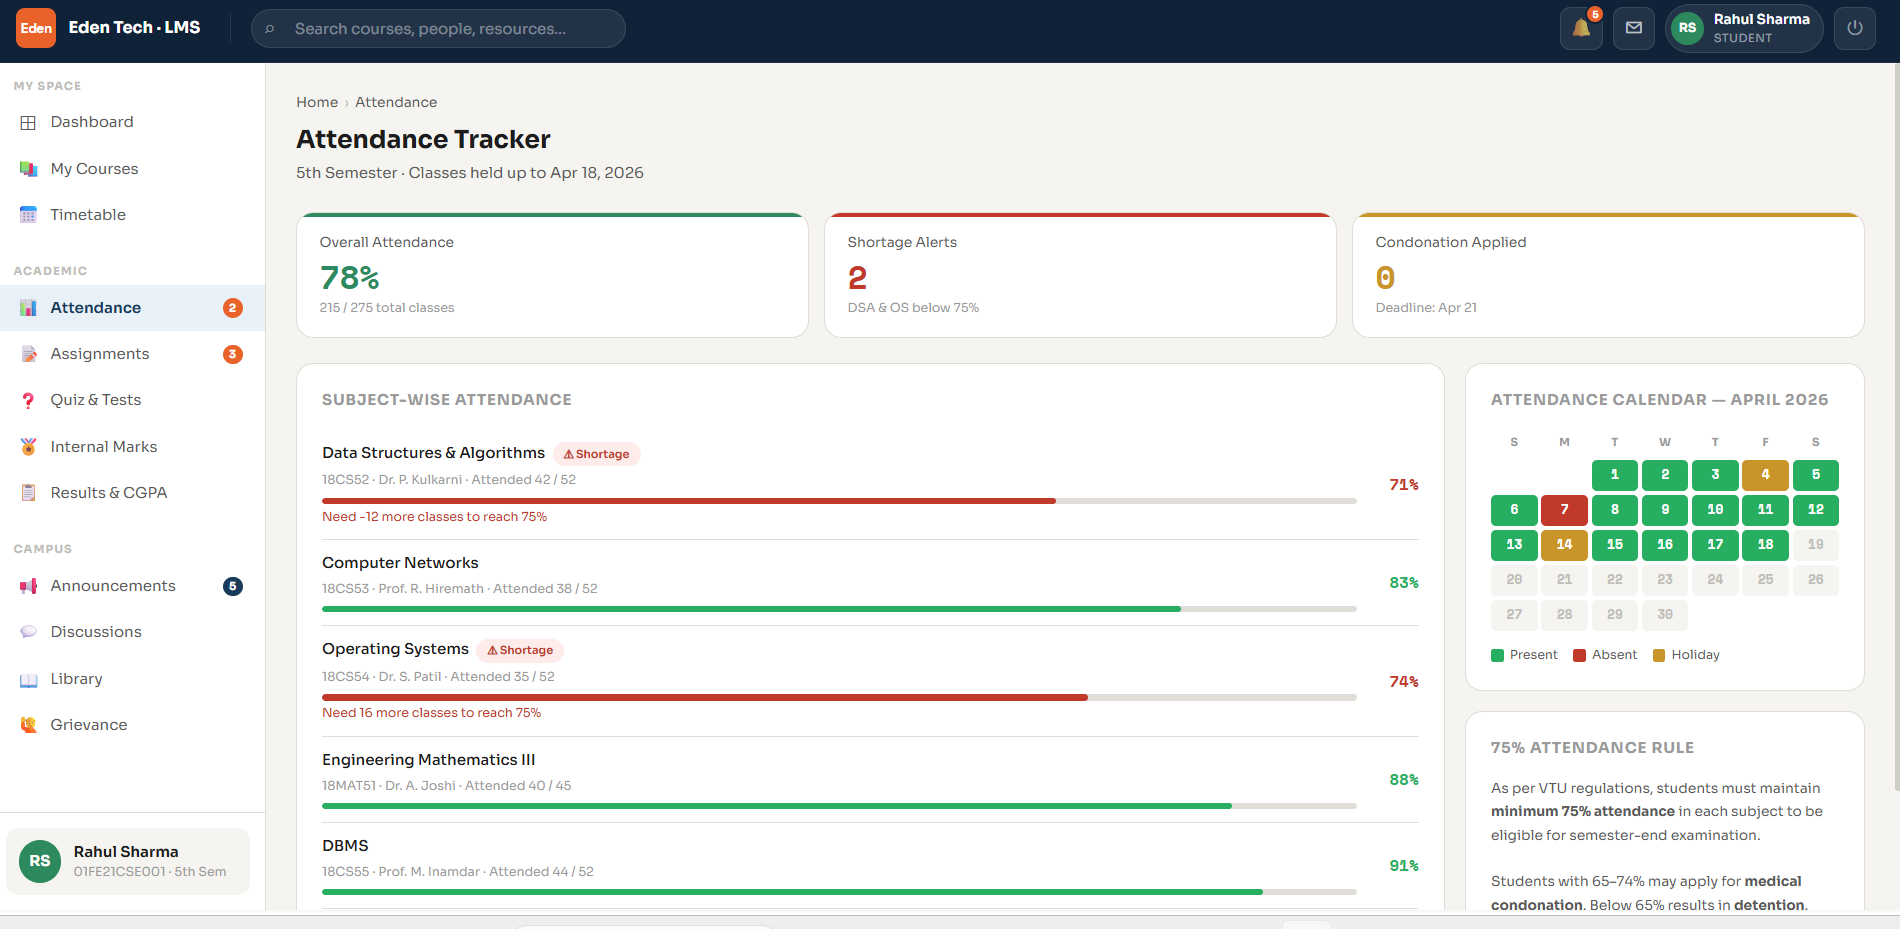
Task: Click the Overall Attendance 78% card
Action: tap(552, 275)
